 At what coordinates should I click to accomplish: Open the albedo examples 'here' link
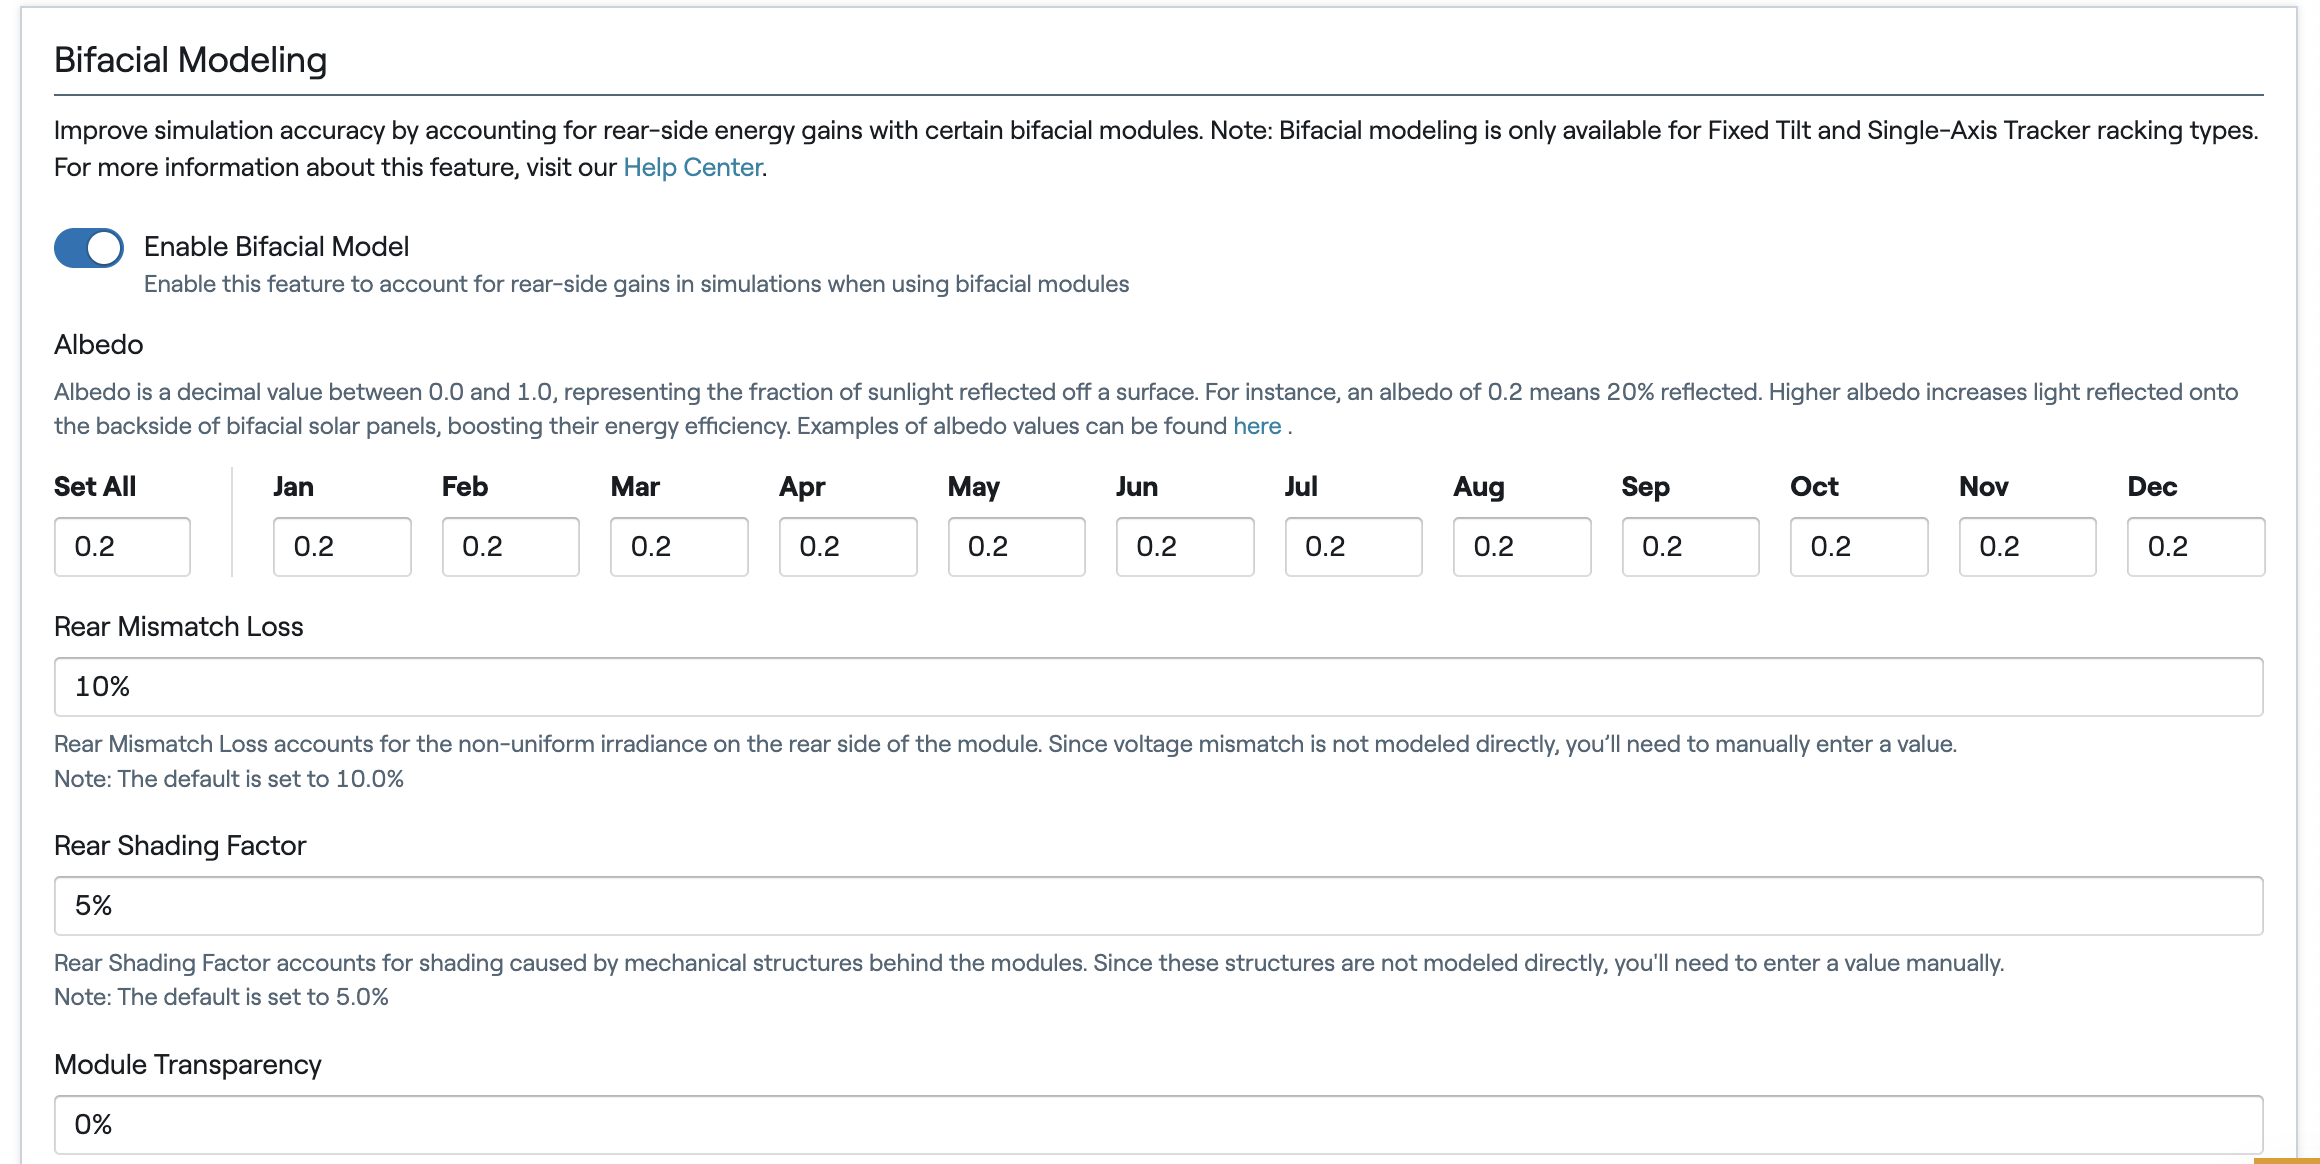click(x=1257, y=426)
